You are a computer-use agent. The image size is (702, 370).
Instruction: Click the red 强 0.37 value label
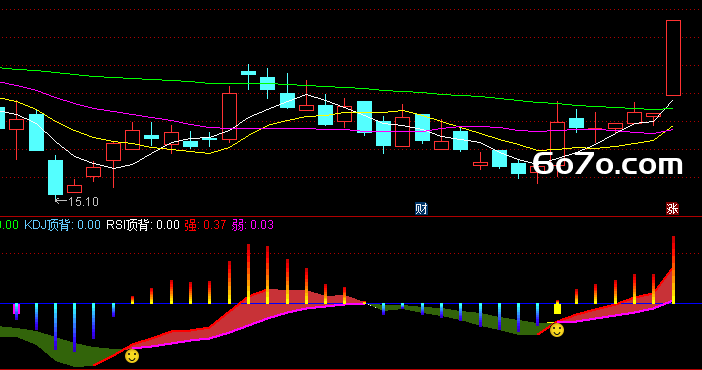[x=205, y=224]
